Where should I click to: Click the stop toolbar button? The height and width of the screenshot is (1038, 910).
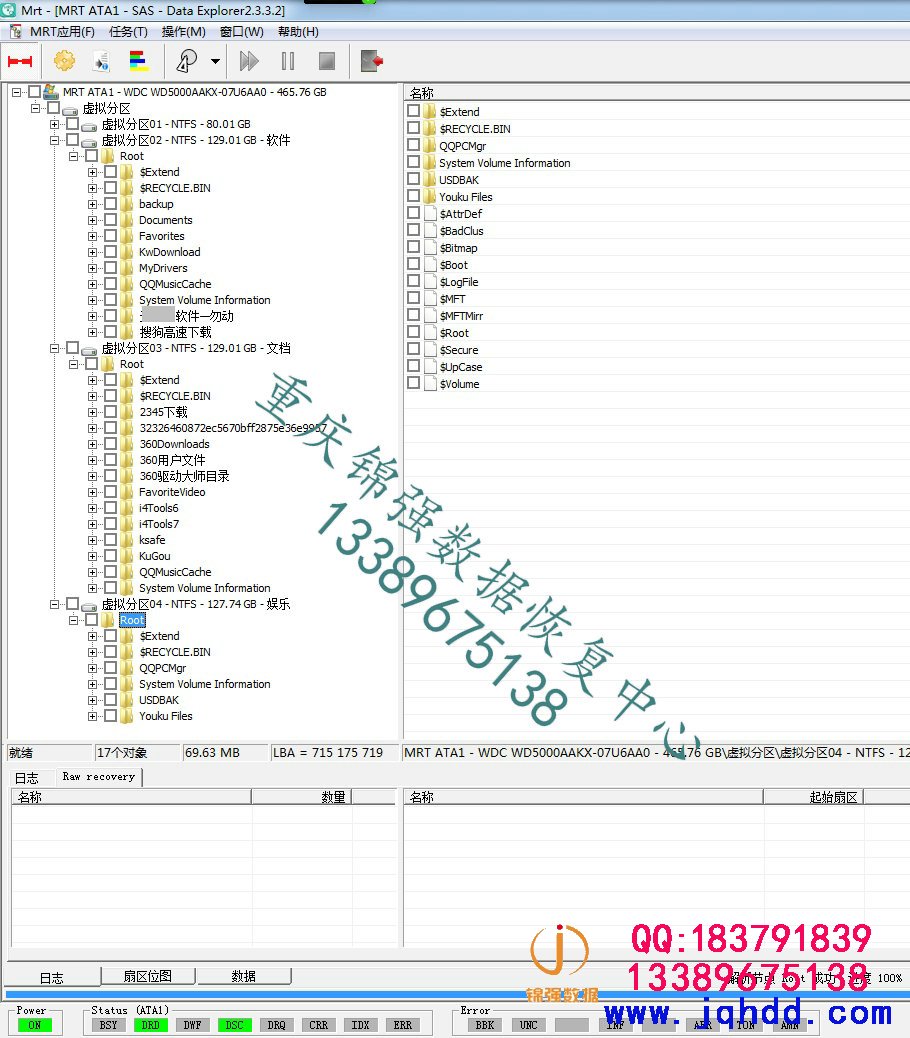coord(326,62)
